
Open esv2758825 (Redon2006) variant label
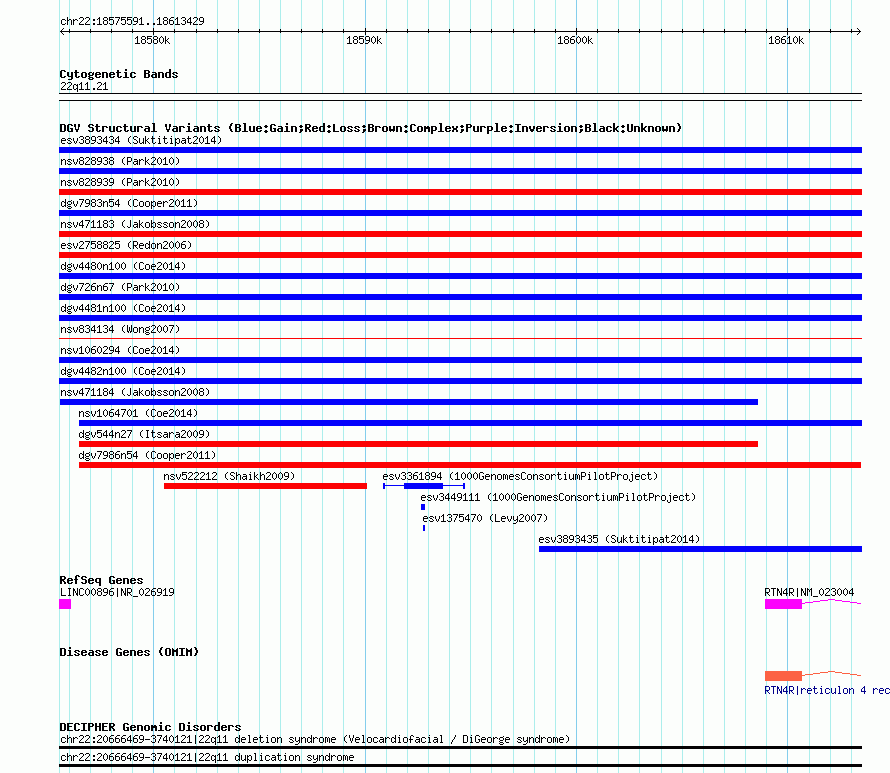pyautogui.click(x=126, y=245)
